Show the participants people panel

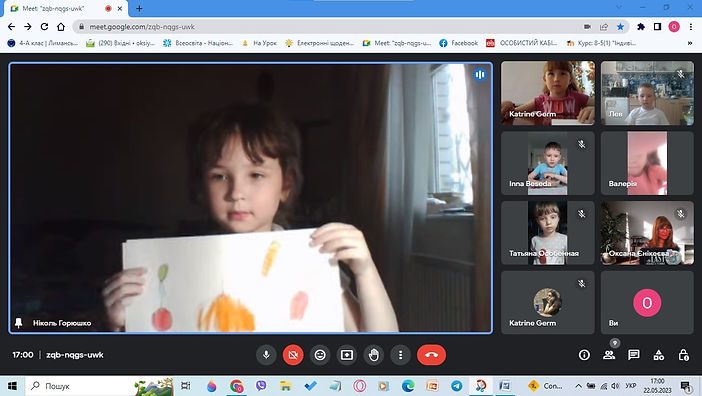coord(609,355)
